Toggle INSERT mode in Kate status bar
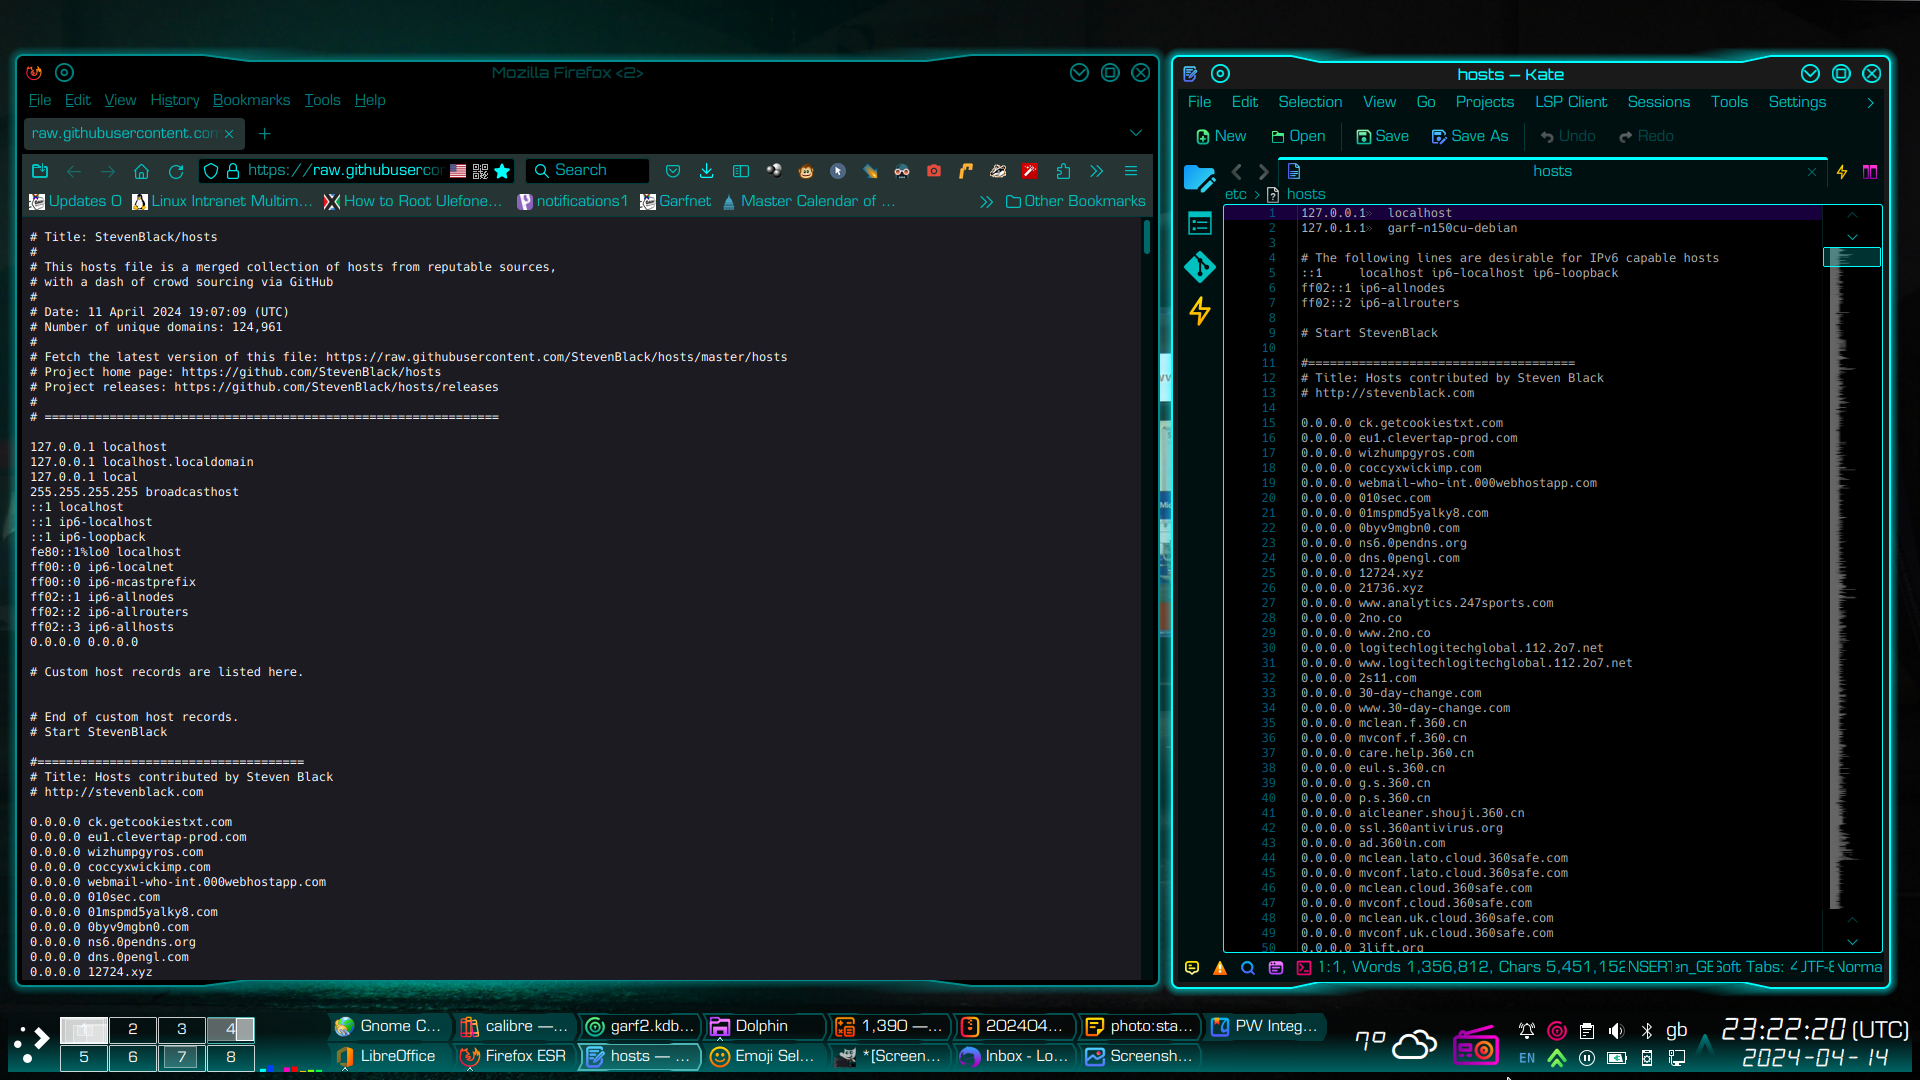Image resolution: width=1920 pixels, height=1080 pixels. pyautogui.click(x=1649, y=967)
